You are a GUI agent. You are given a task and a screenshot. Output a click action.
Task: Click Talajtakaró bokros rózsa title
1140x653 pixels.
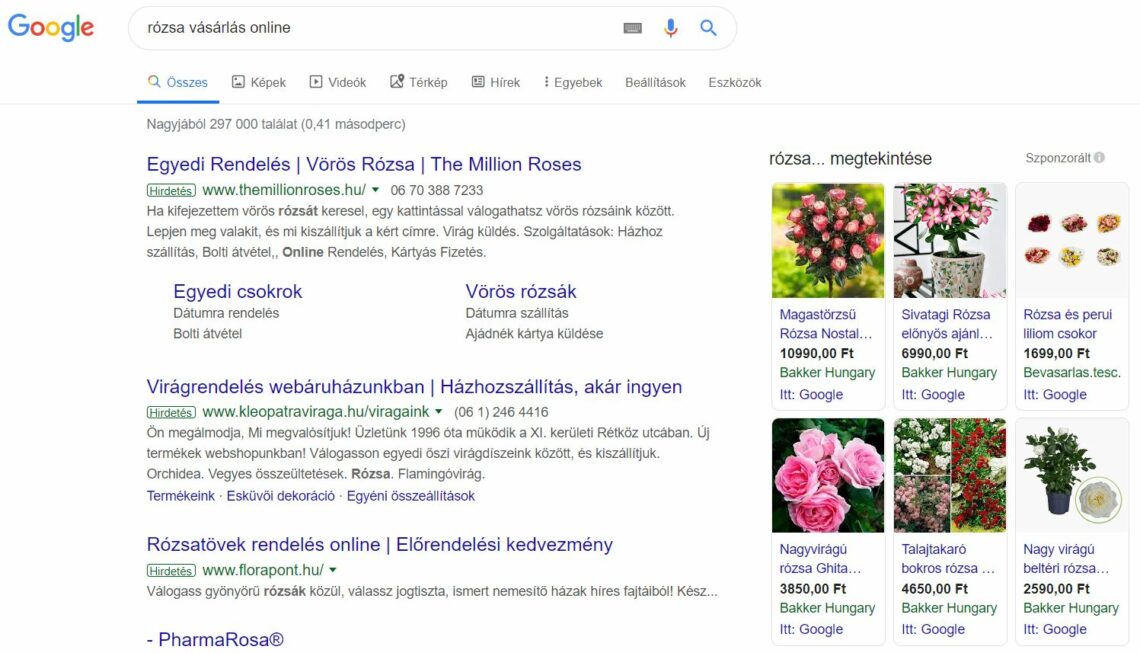pyautogui.click(x=947, y=559)
